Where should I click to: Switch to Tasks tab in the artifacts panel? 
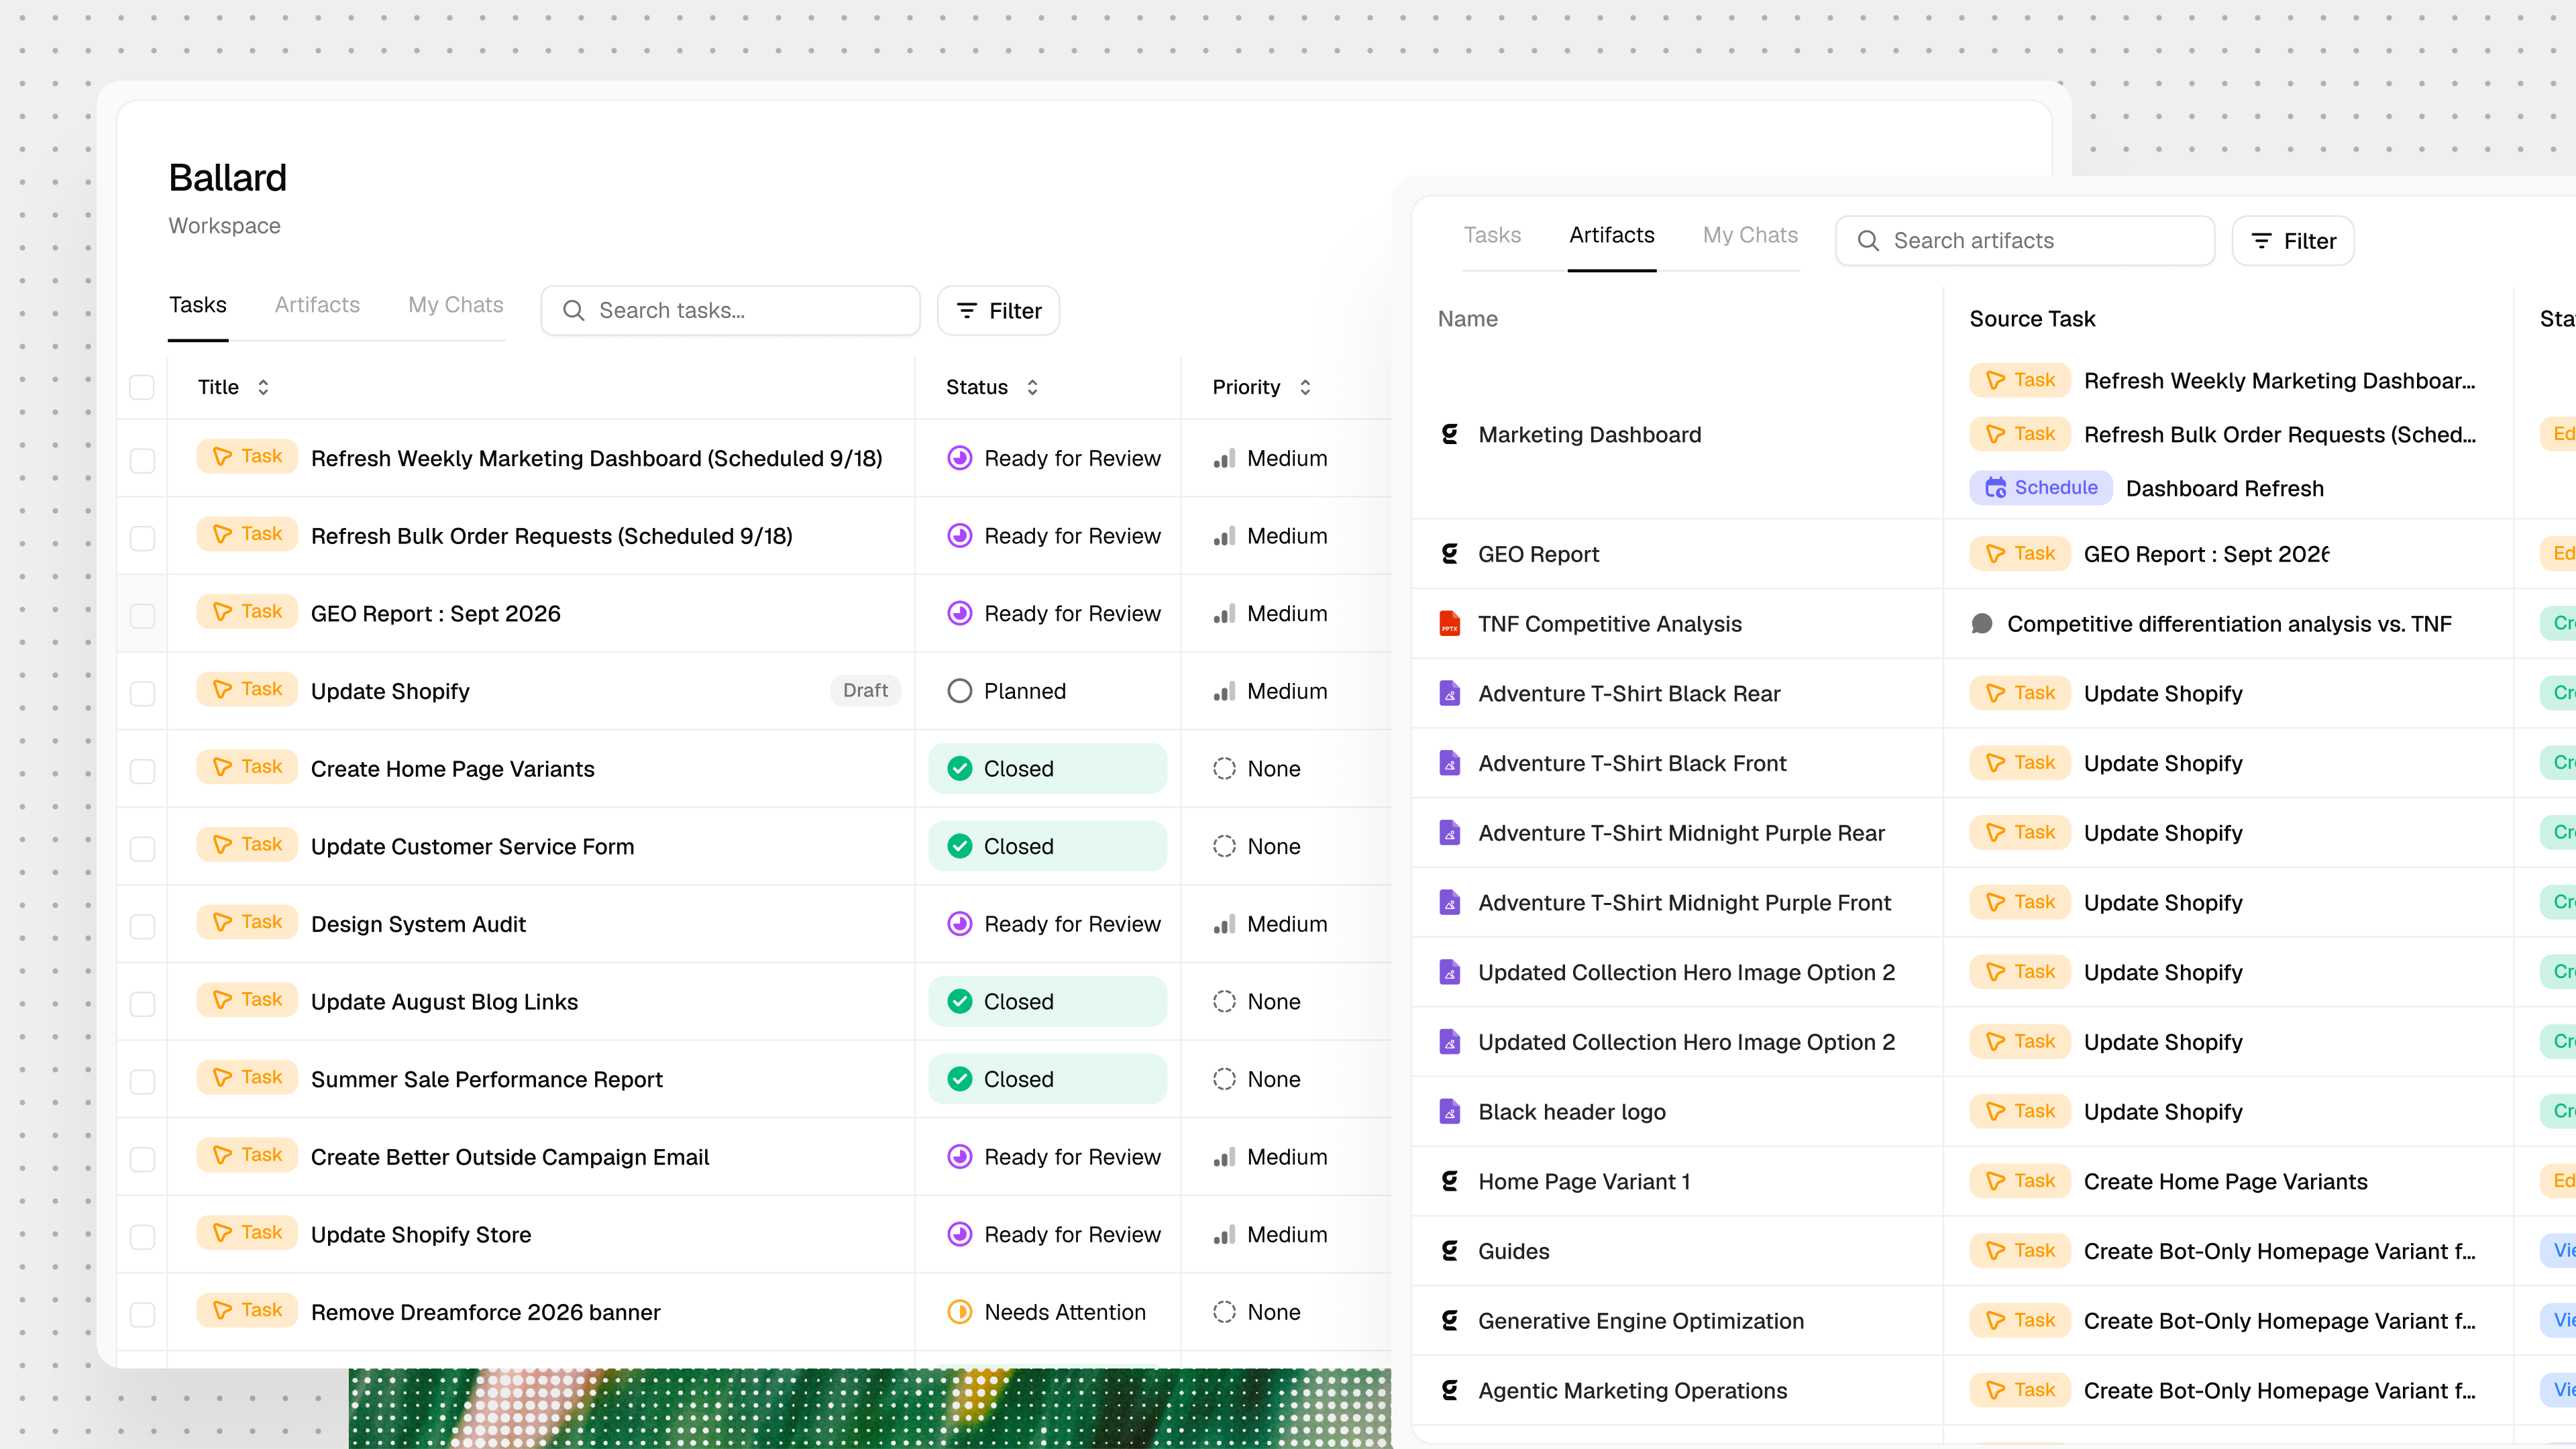[1492, 235]
